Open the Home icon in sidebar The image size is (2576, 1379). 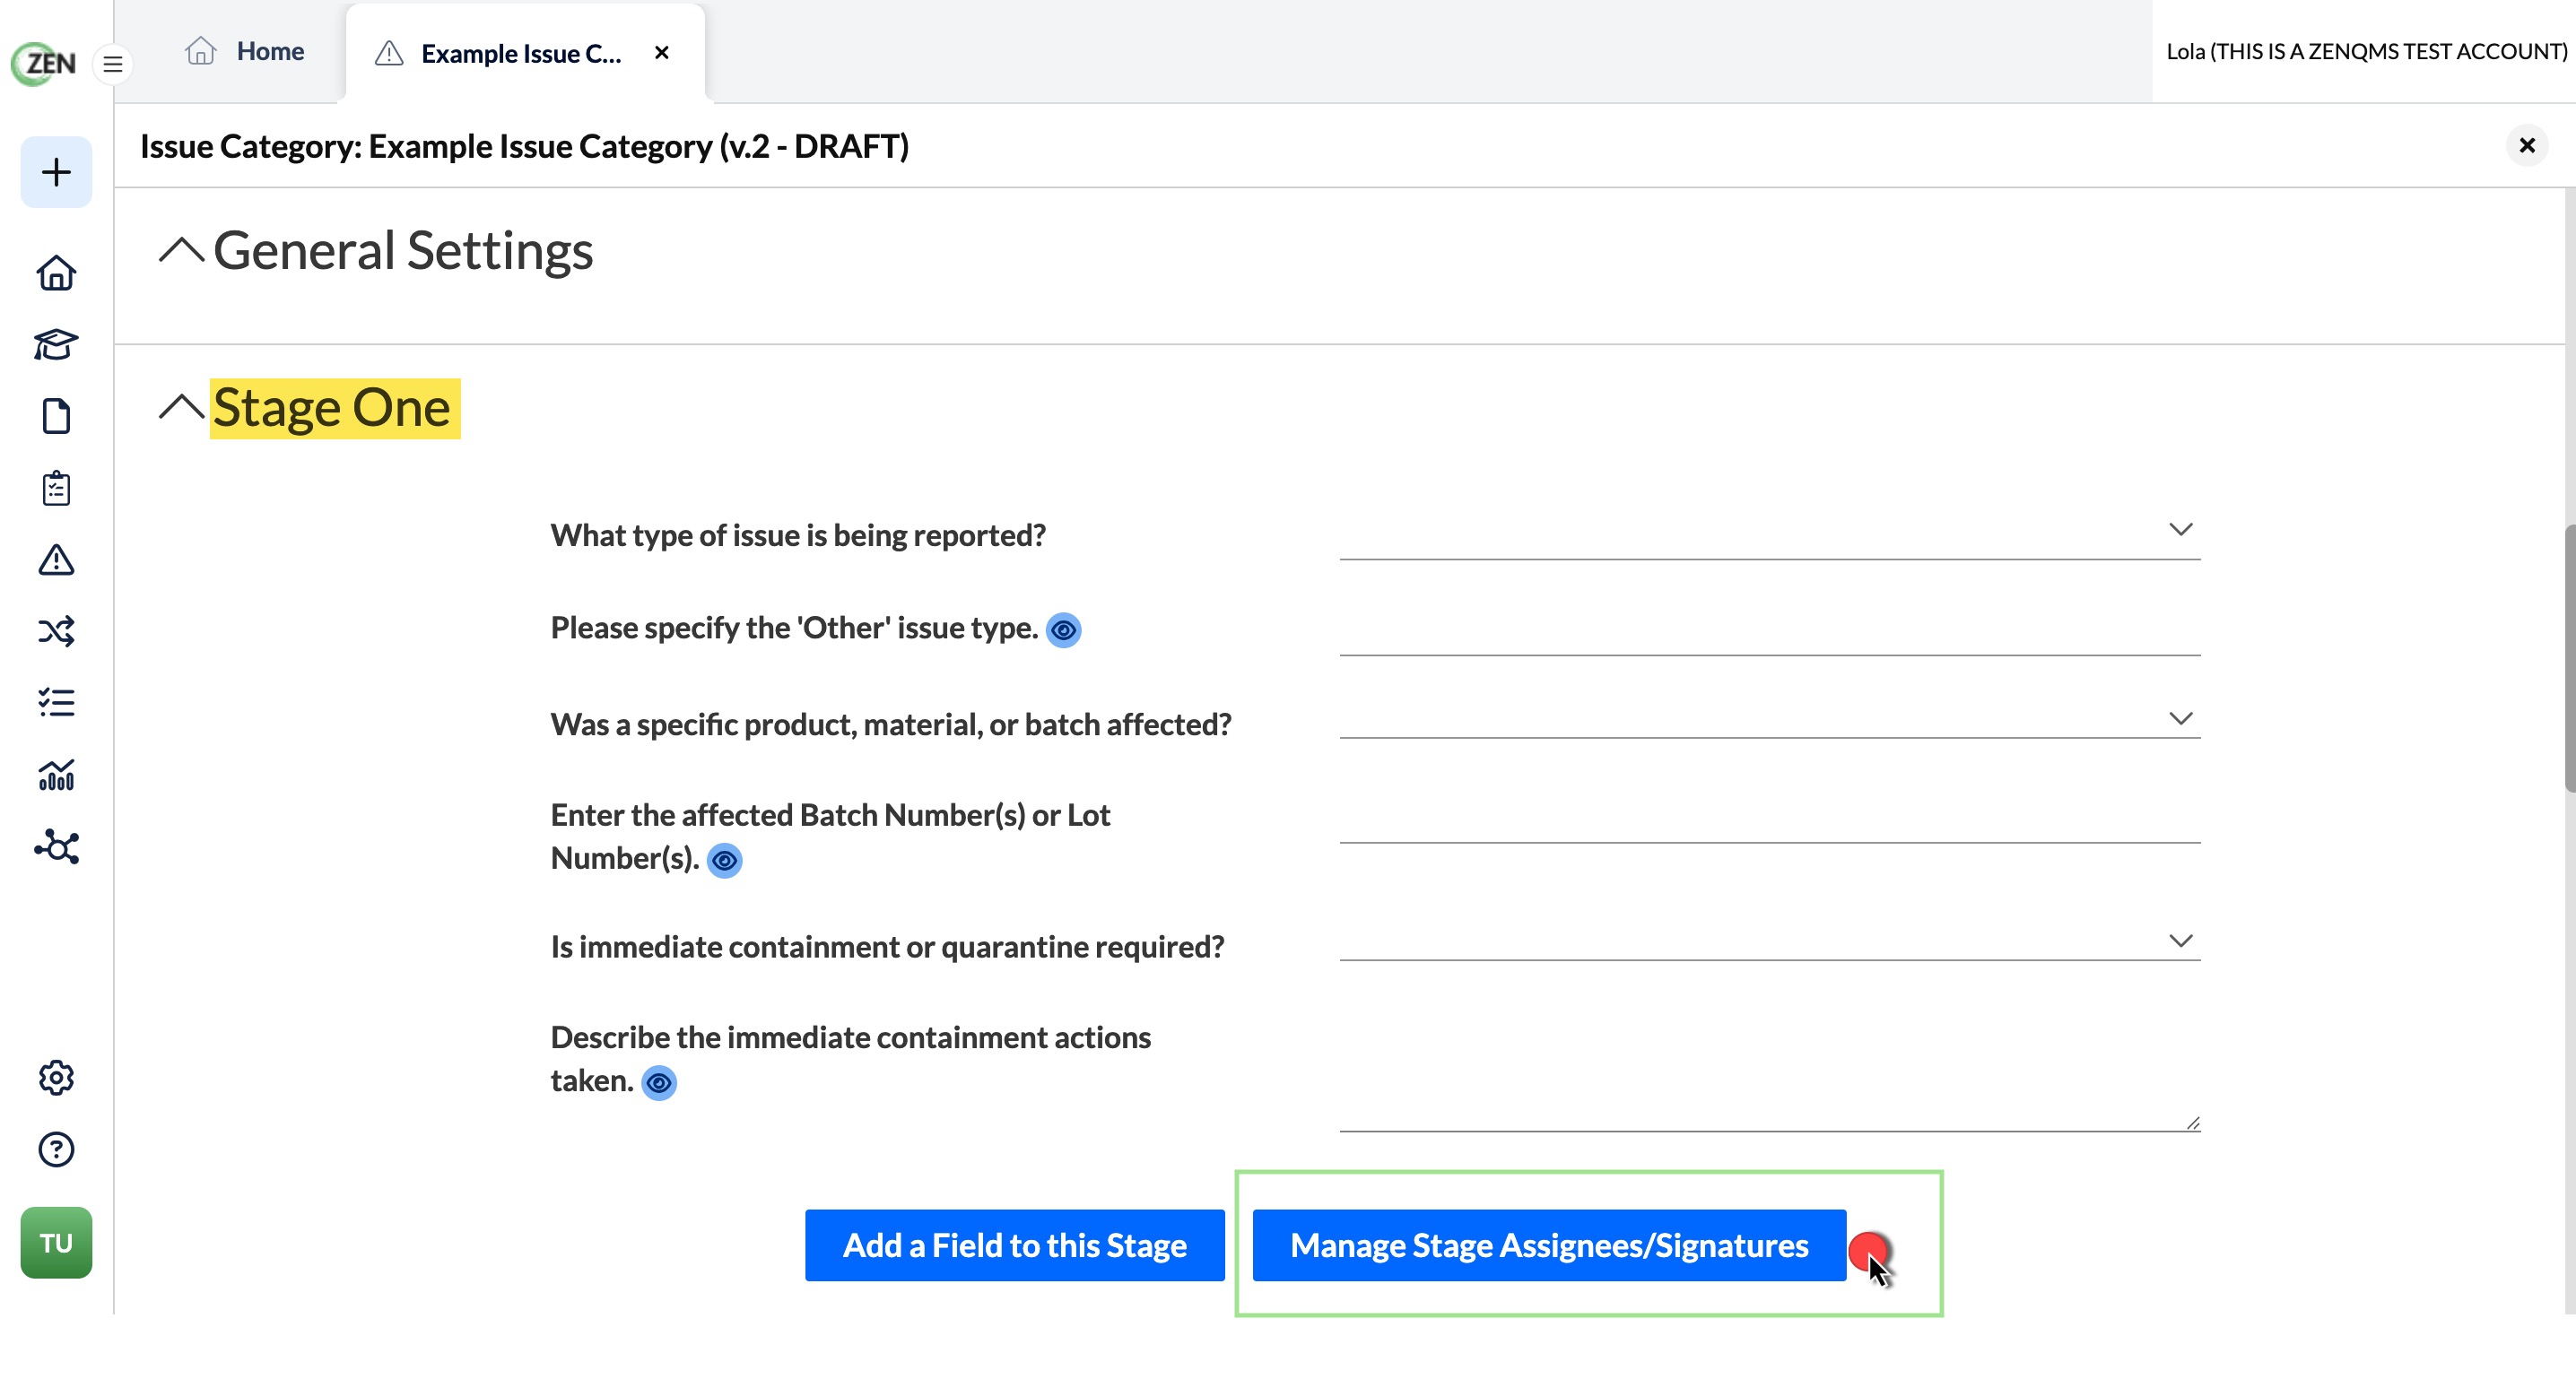coord(56,272)
